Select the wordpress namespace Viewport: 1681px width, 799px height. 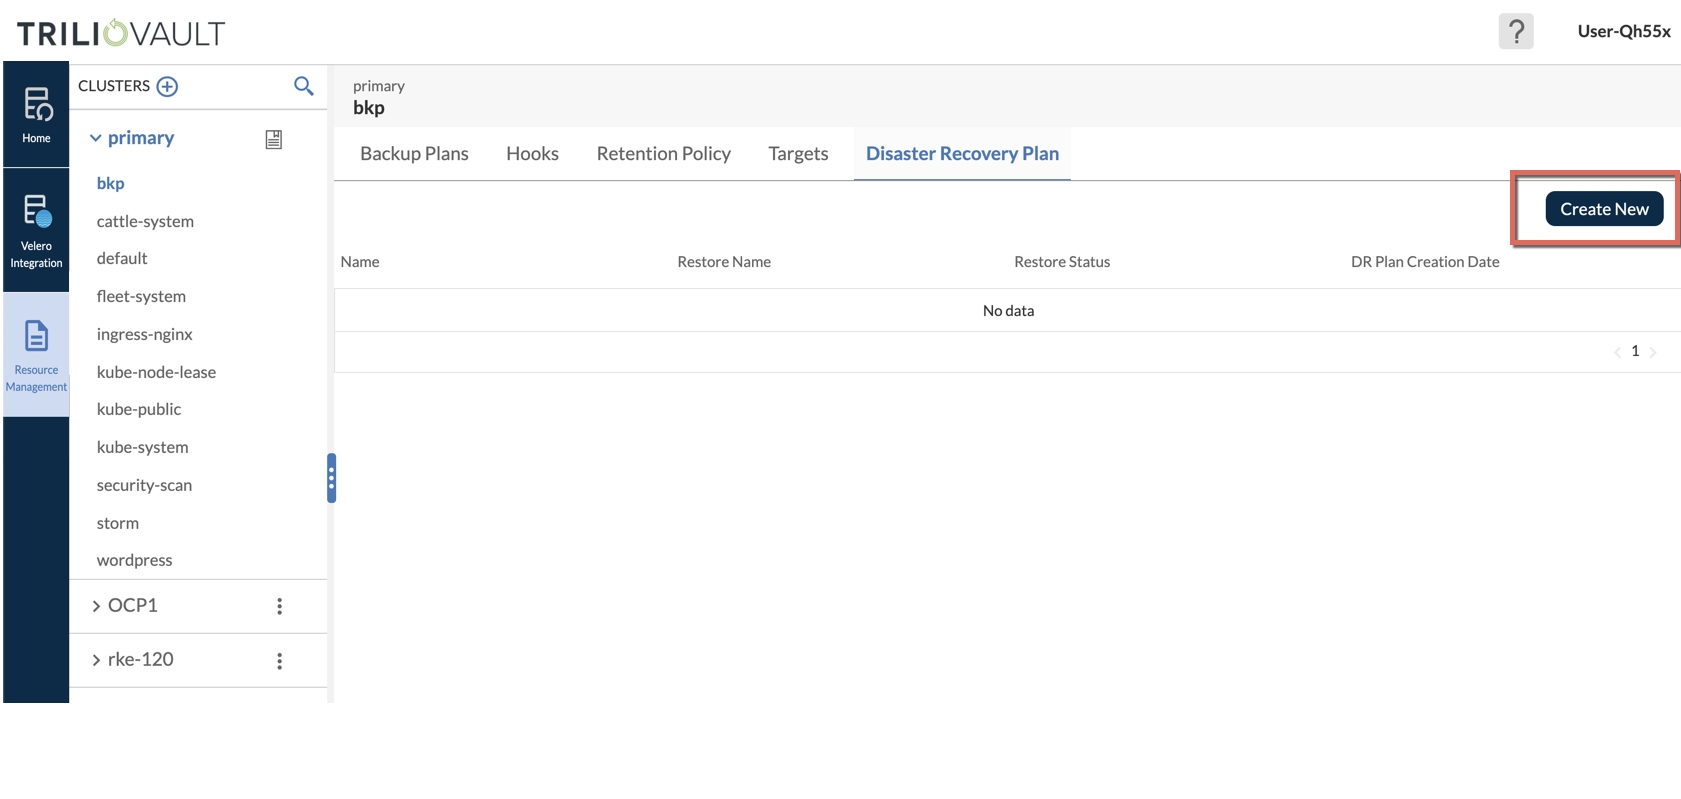pos(134,561)
